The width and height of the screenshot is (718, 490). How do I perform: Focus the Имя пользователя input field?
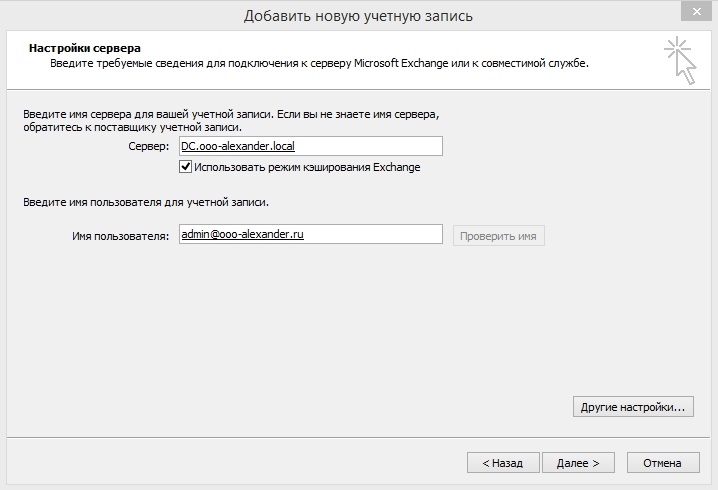coord(310,234)
